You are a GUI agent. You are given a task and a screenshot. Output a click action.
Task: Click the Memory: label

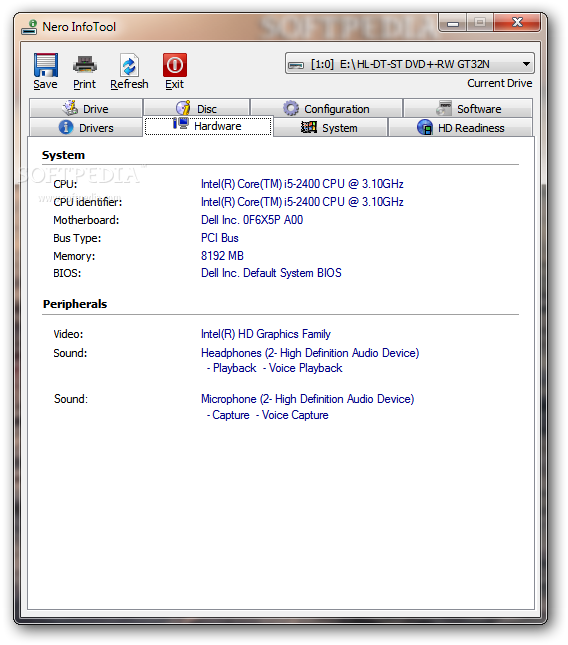pos(74,256)
